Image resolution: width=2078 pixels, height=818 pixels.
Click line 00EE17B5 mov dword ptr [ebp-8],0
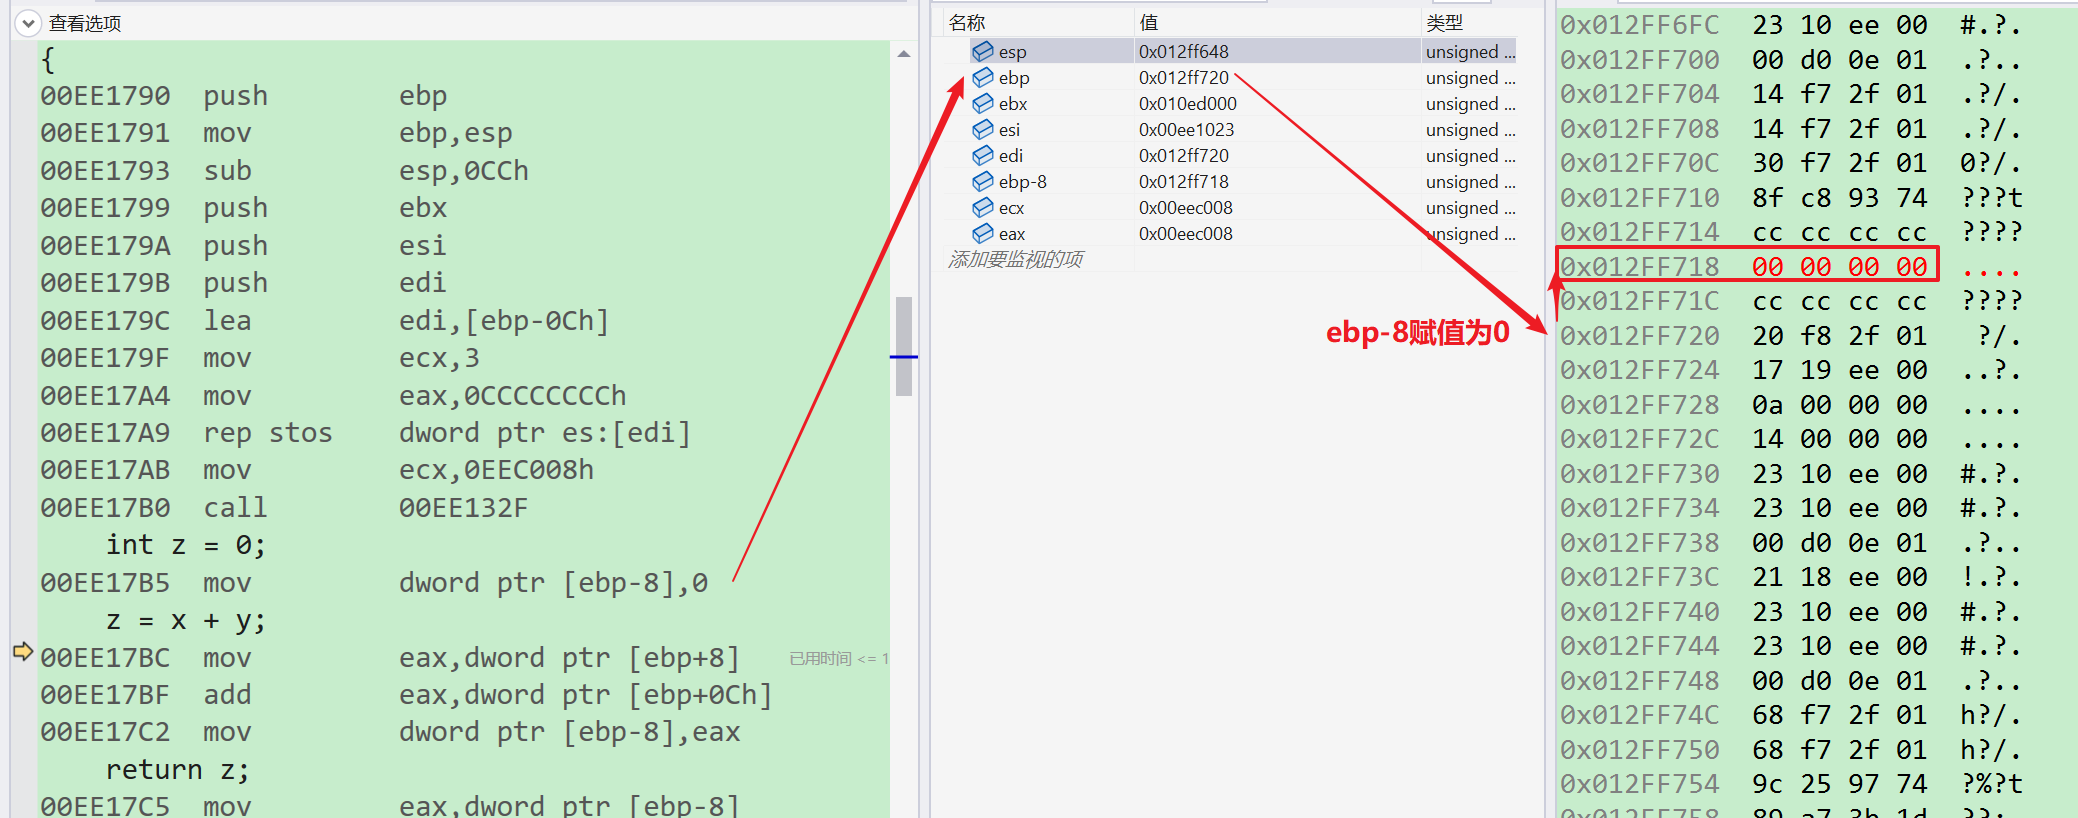pyautogui.click(x=374, y=583)
